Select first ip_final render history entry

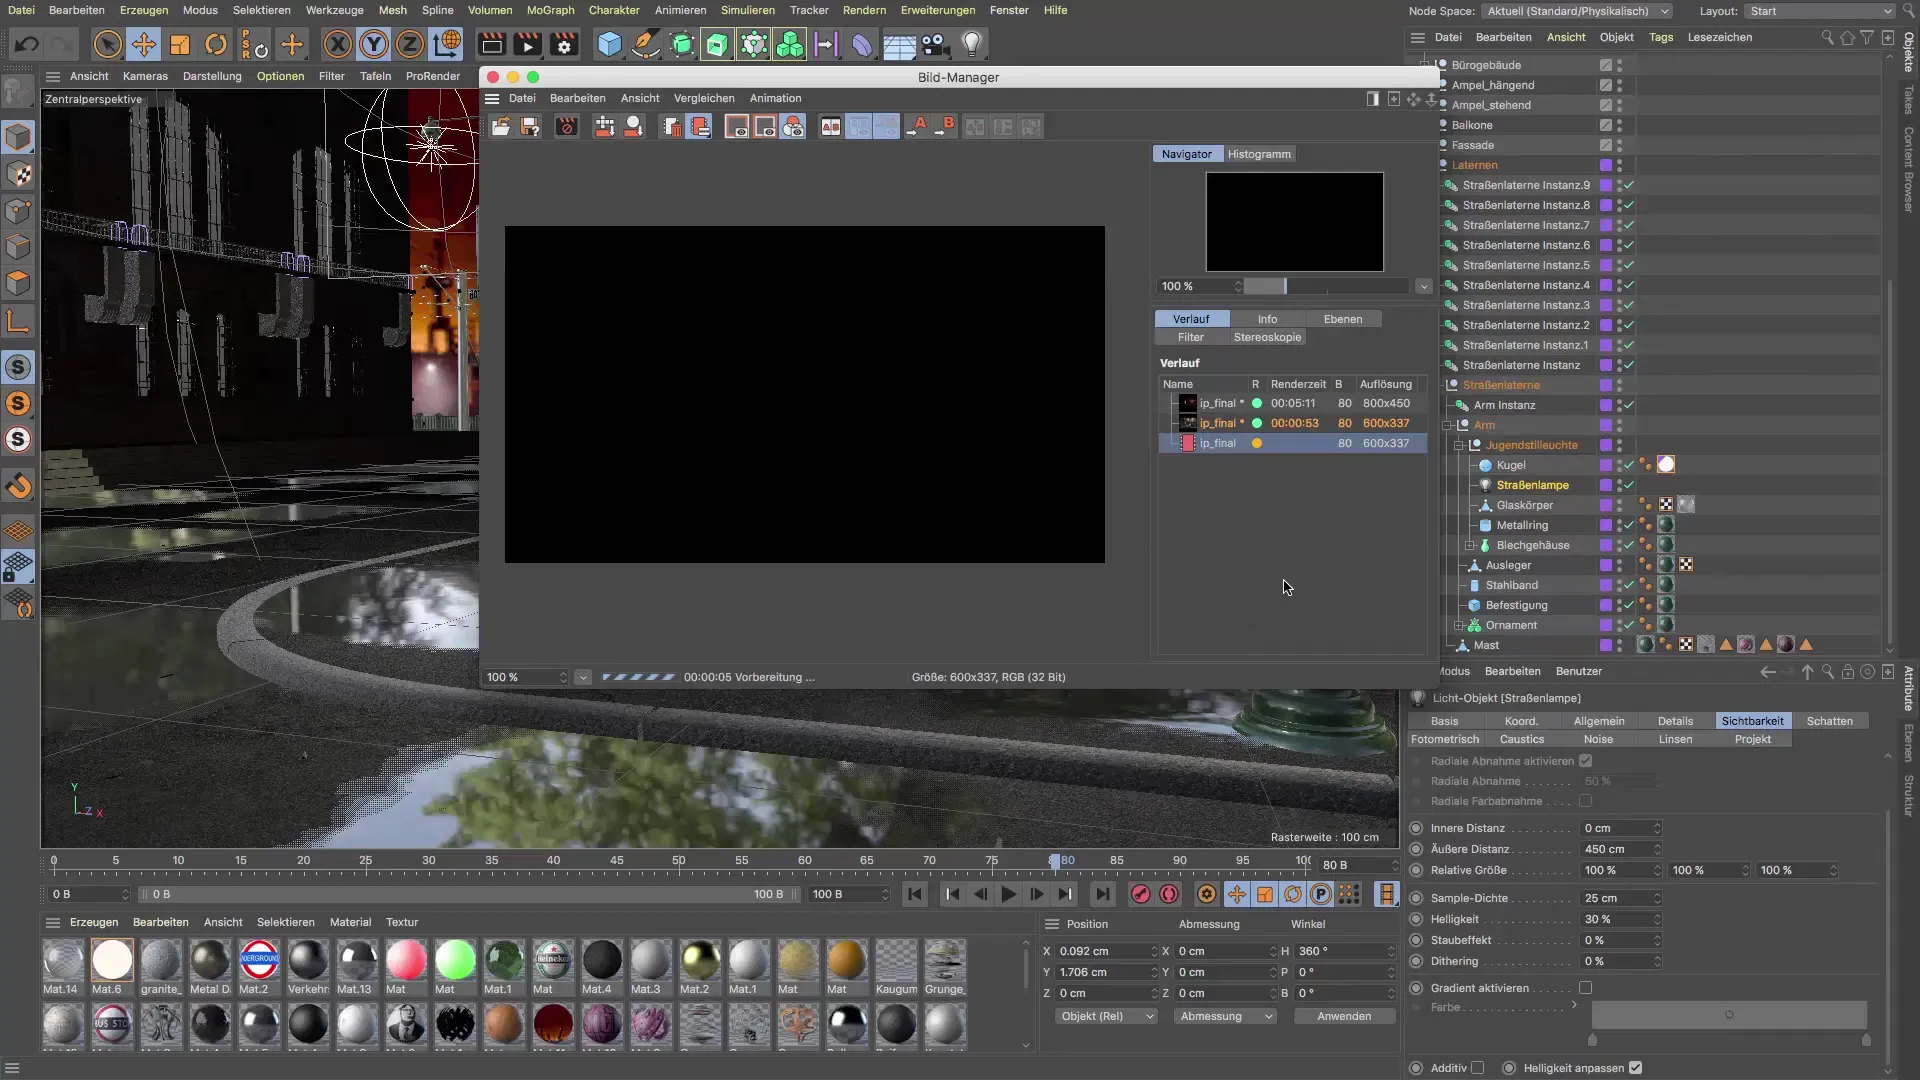1293,403
